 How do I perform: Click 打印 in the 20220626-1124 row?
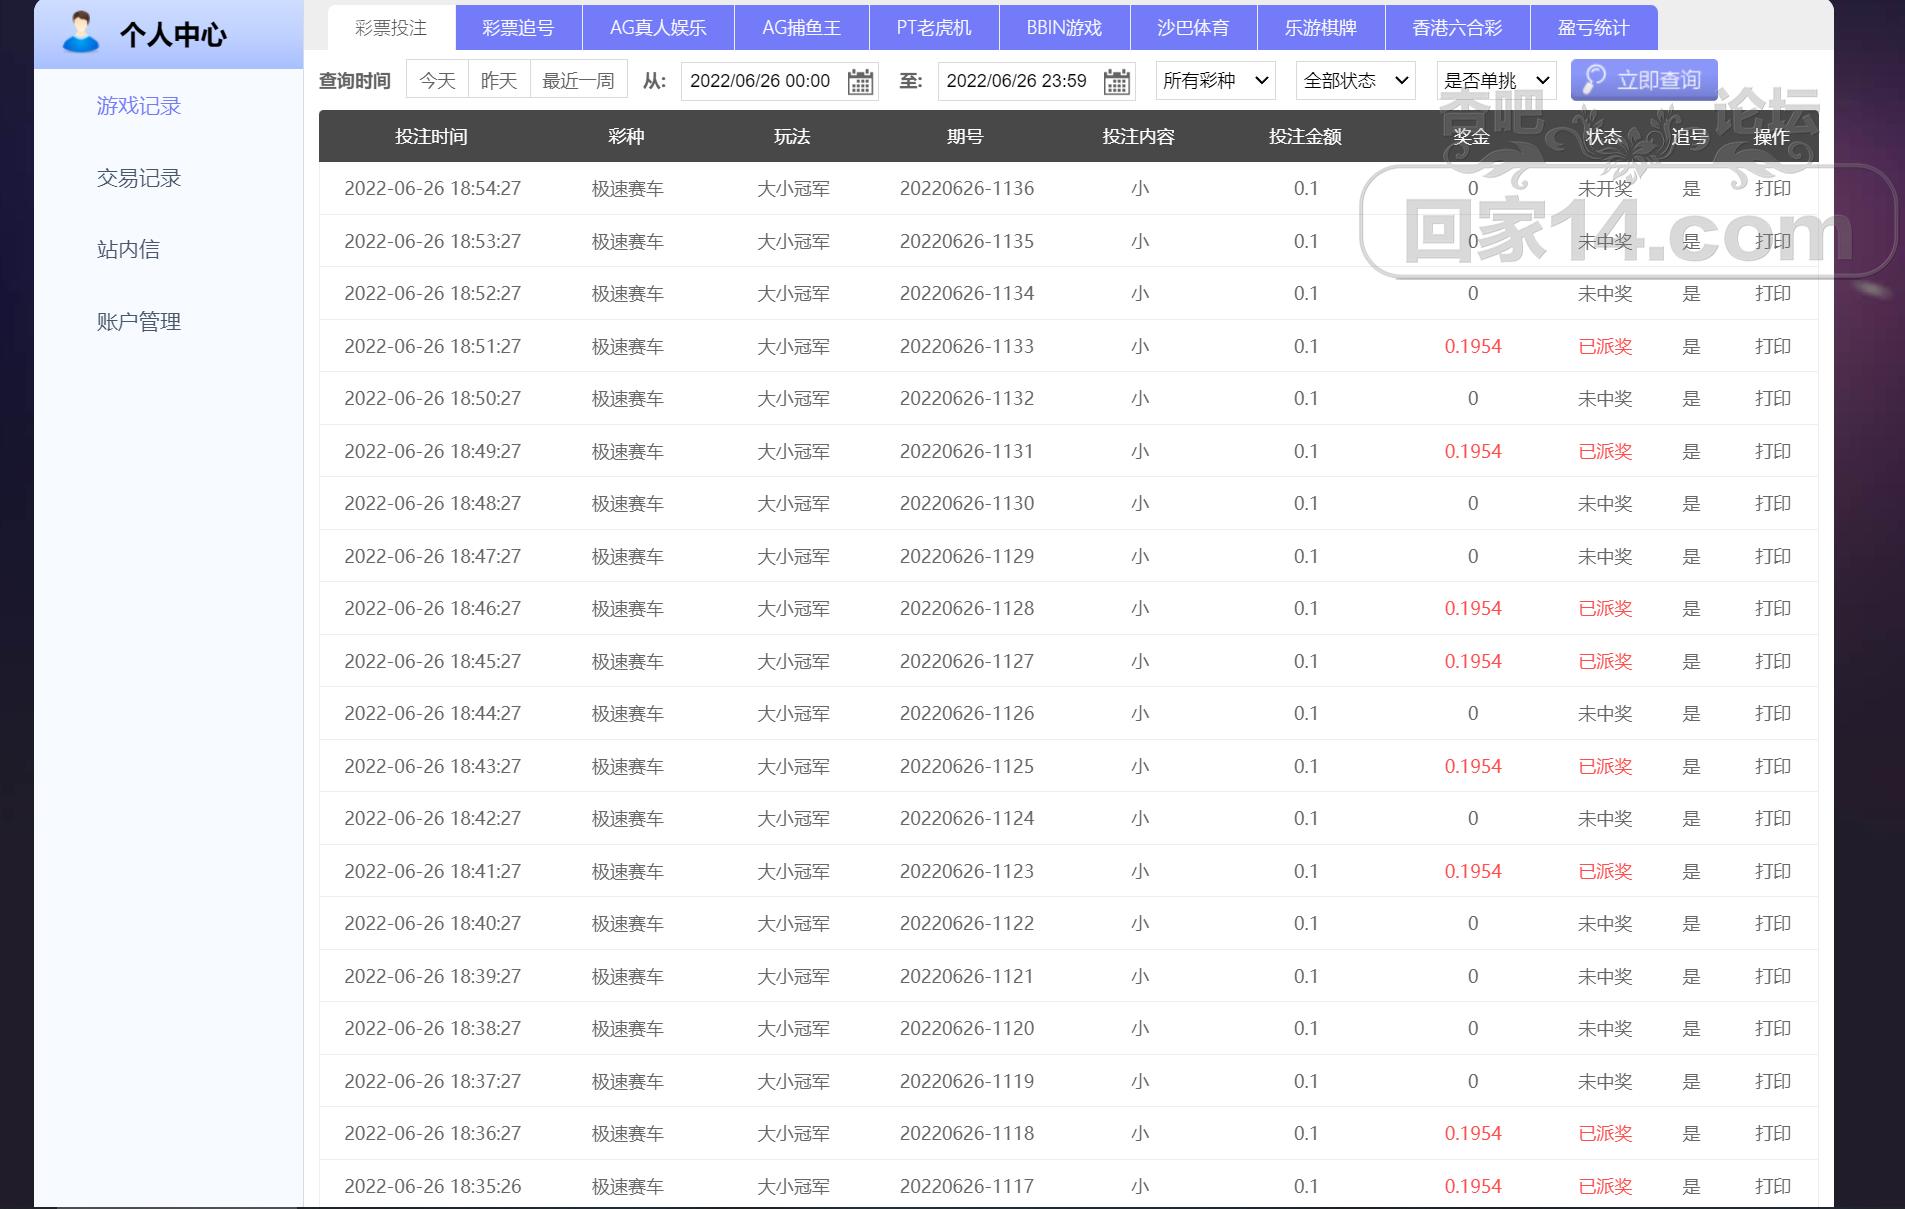pos(1772,818)
